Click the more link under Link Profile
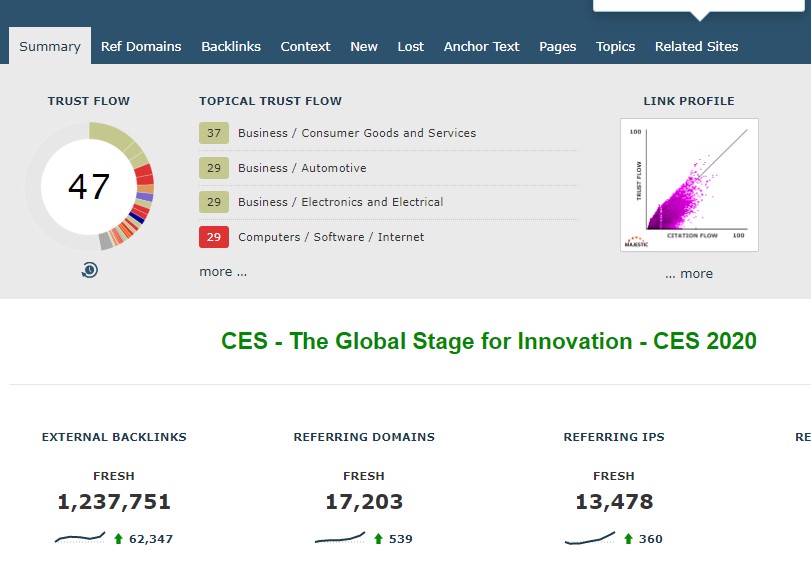 tap(689, 274)
